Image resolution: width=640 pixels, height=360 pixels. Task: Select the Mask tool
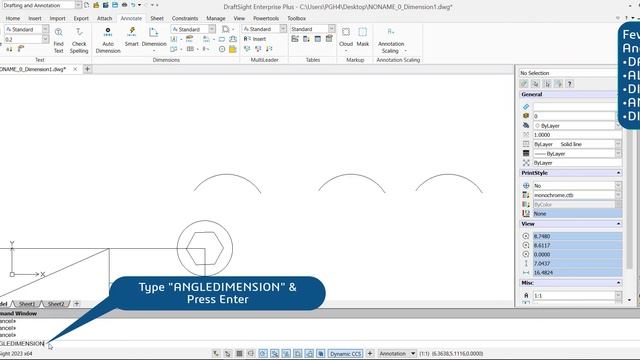pyautogui.click(x=362, y=37)
